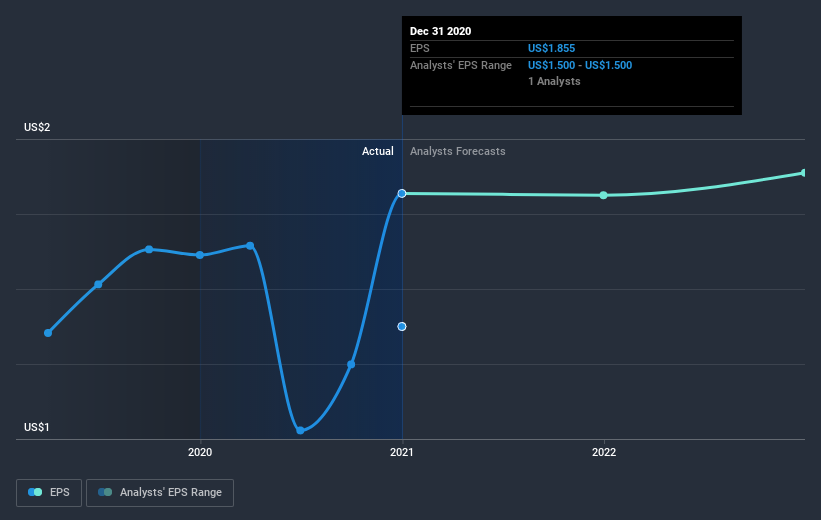This screenshot has width=821, height=520.
Task: Toggle the EPS legend button
Action: pyautogui.click(x=49, y=493)
